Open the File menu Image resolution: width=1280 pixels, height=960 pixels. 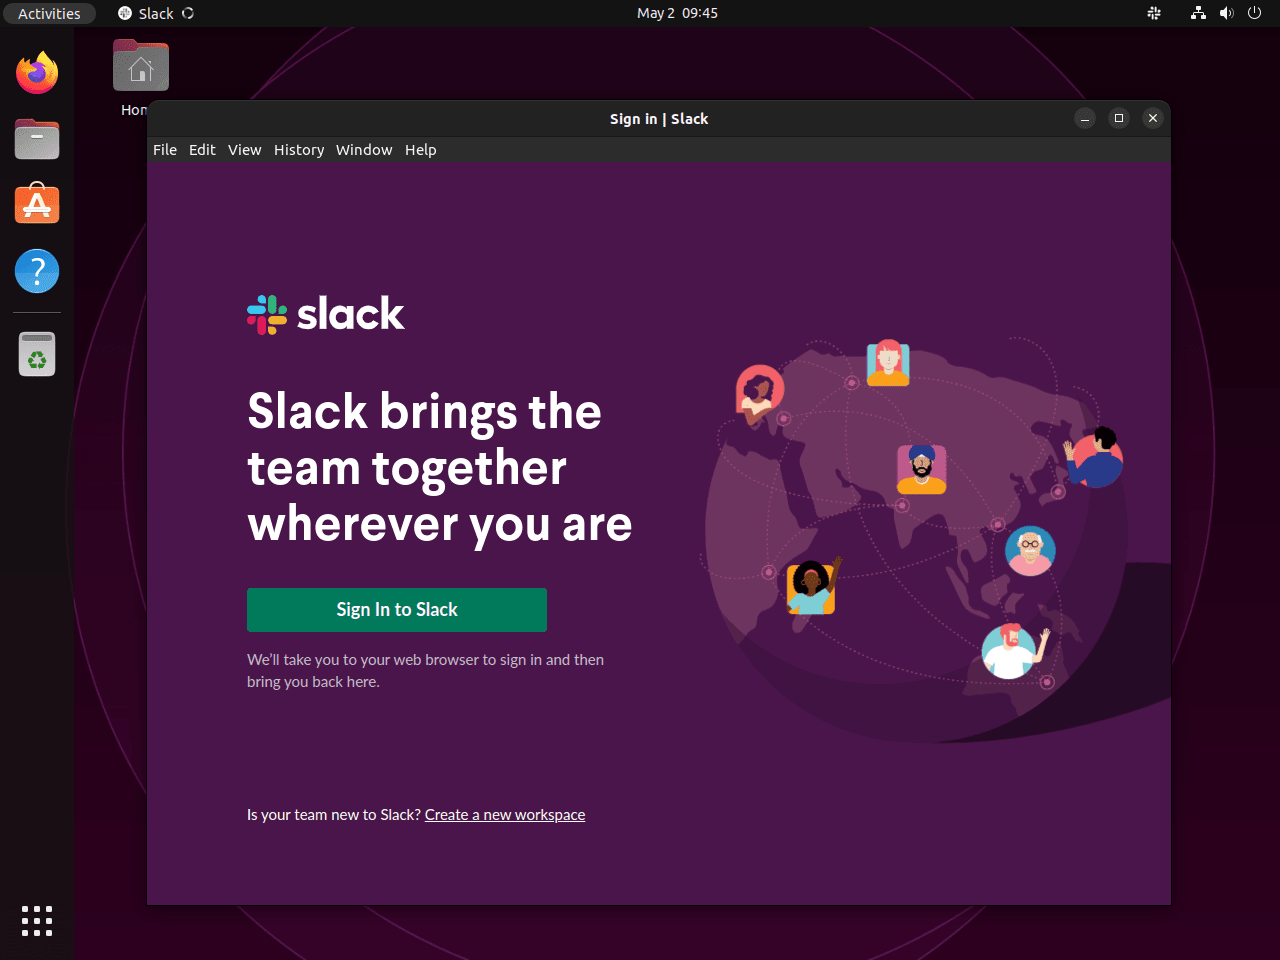[x=165, y=150]
